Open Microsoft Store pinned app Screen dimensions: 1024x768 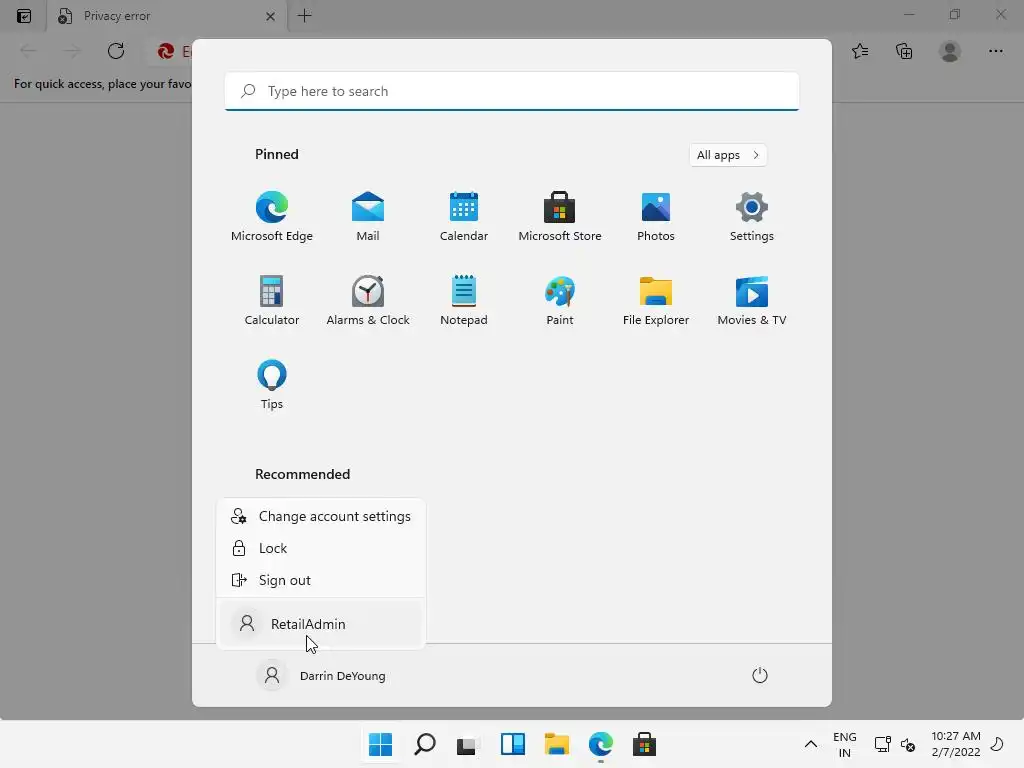pyautogui.click(x=560, y=217)
